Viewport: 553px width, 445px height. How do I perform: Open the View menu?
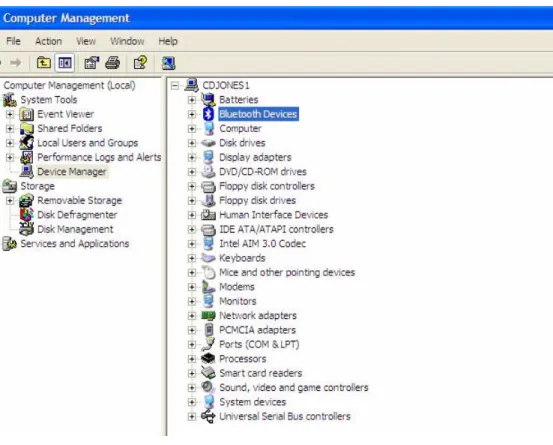click(86, 41)
